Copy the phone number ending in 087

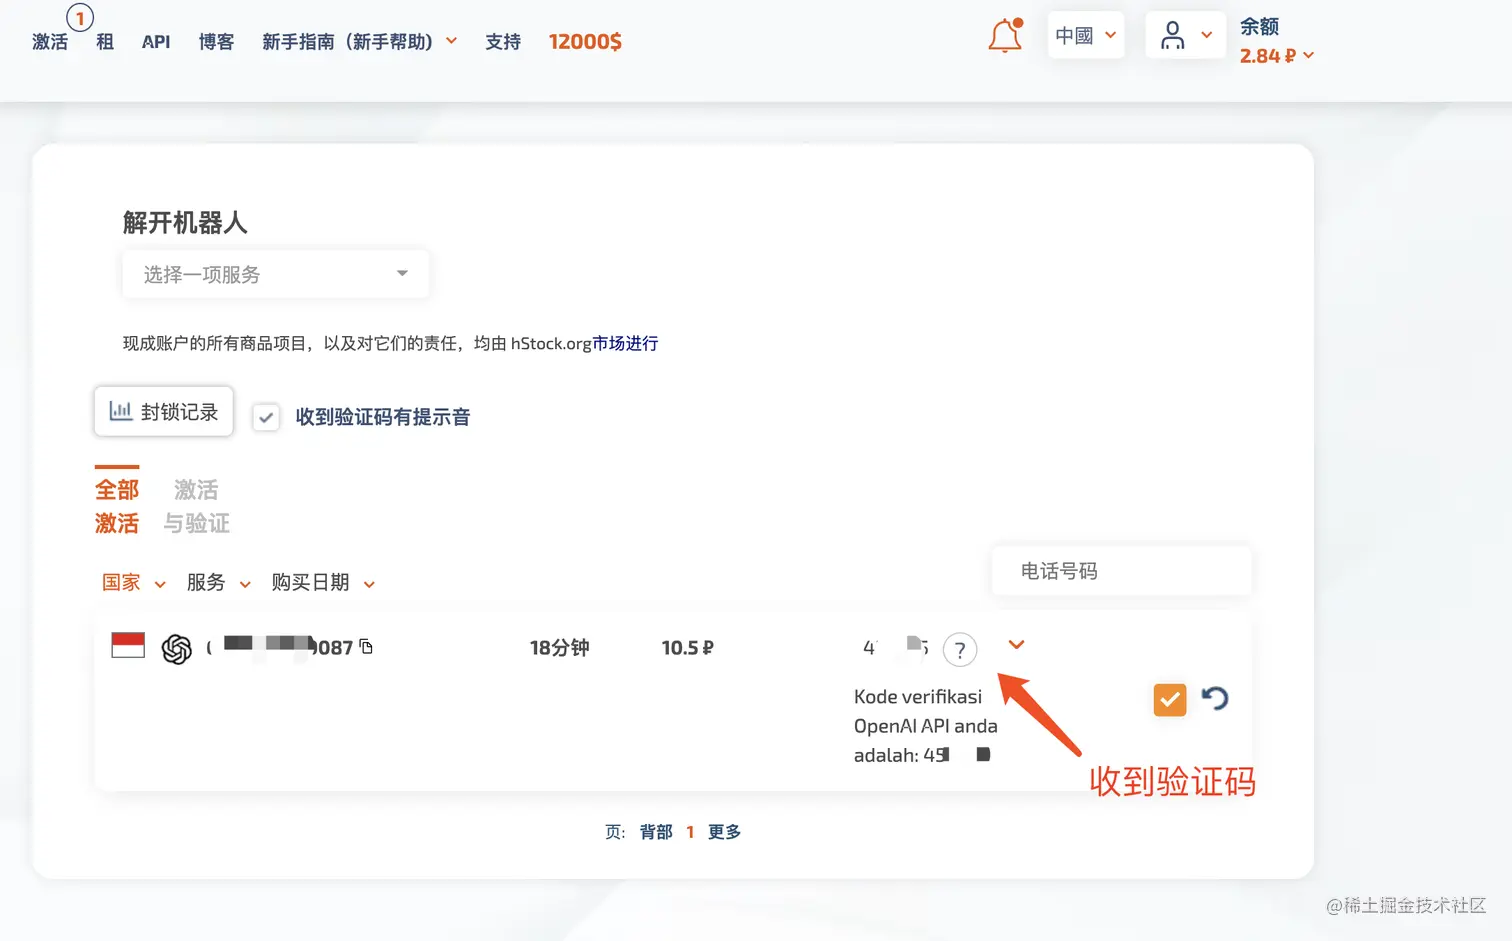366,647
